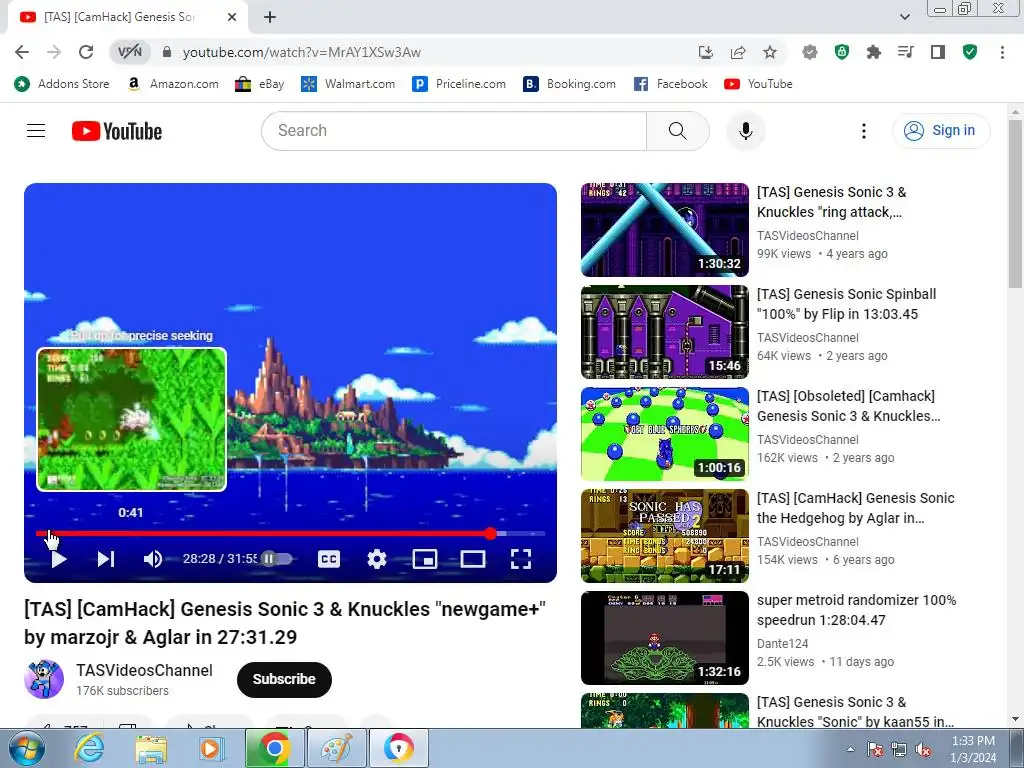1024x768 pixels.
Task: Subscribe to TASVideosChannel
Action: (x=284, y=679)
